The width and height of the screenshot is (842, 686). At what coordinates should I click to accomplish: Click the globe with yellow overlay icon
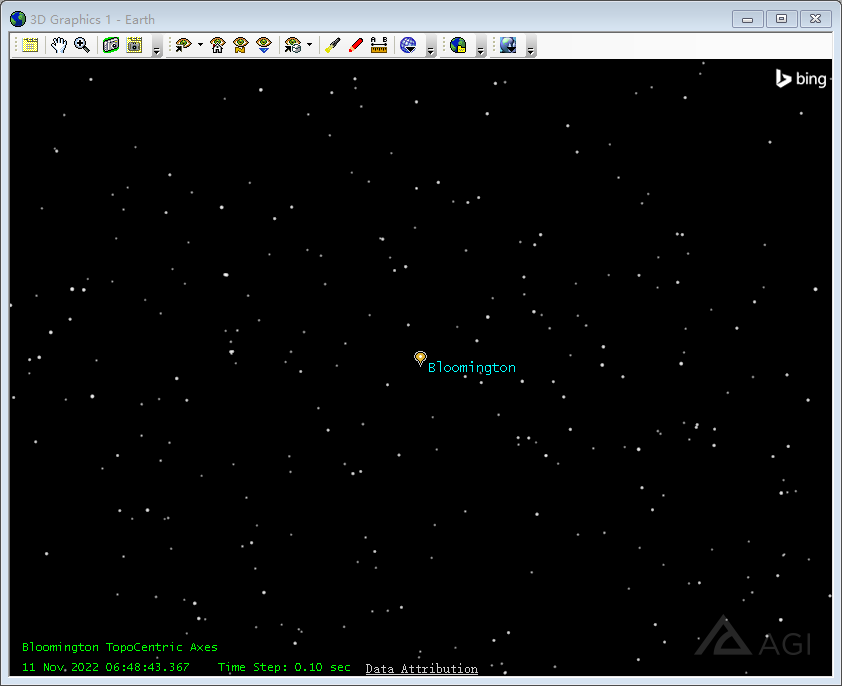pos(458,45)
